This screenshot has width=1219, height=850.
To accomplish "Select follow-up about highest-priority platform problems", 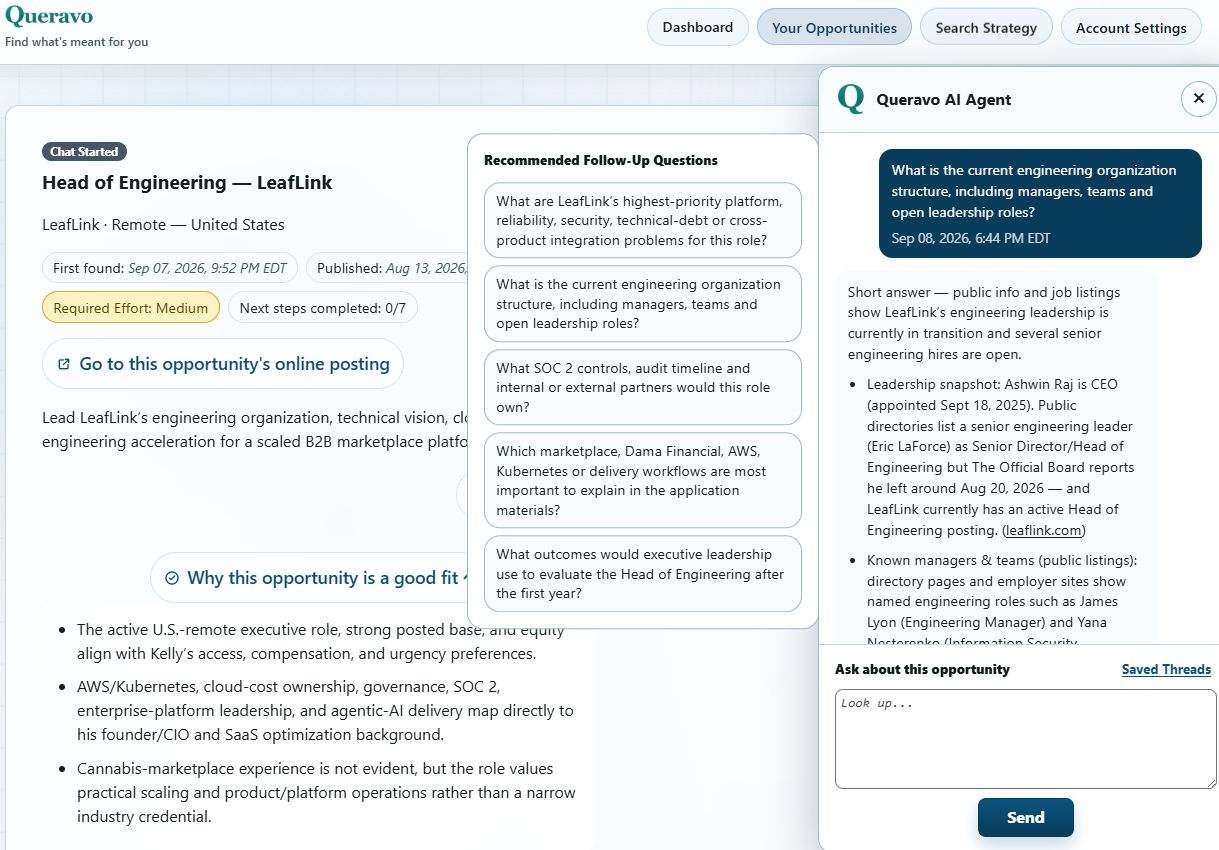I will [643, 220].
